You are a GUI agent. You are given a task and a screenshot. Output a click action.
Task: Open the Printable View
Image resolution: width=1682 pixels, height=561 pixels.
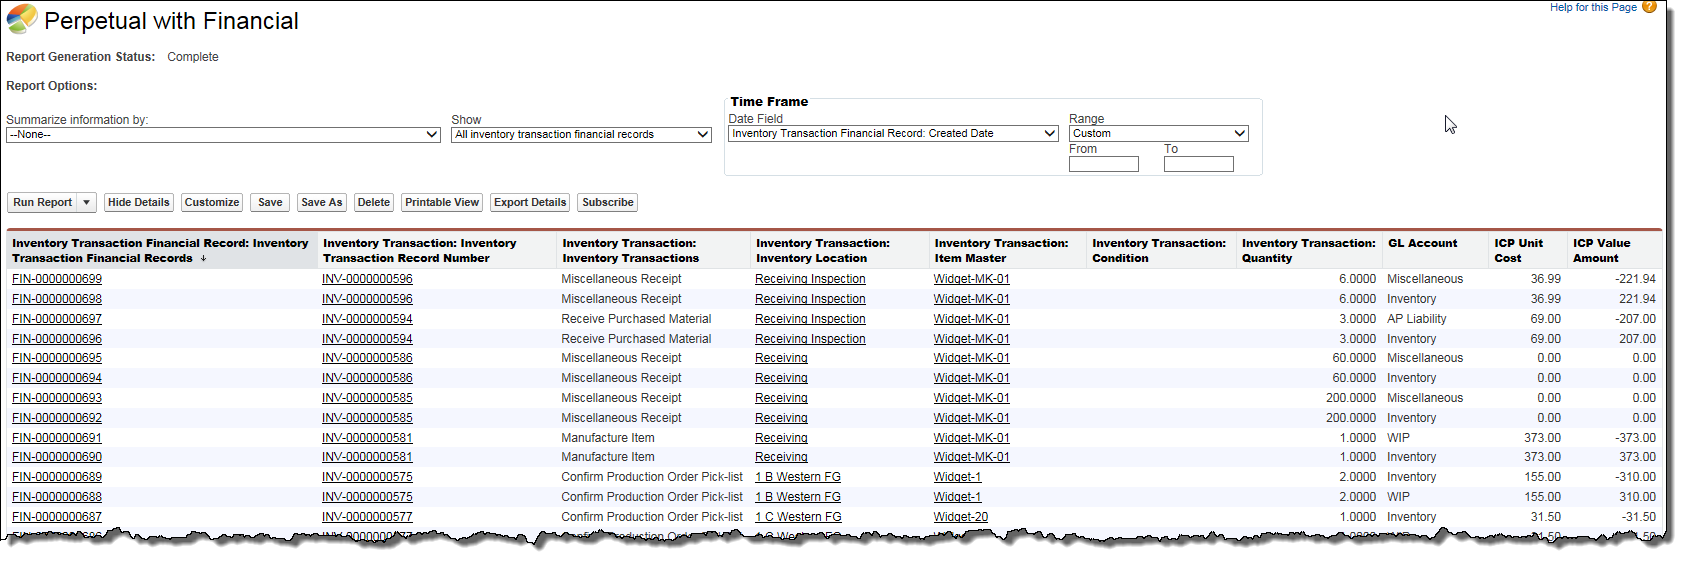[442, 203]
